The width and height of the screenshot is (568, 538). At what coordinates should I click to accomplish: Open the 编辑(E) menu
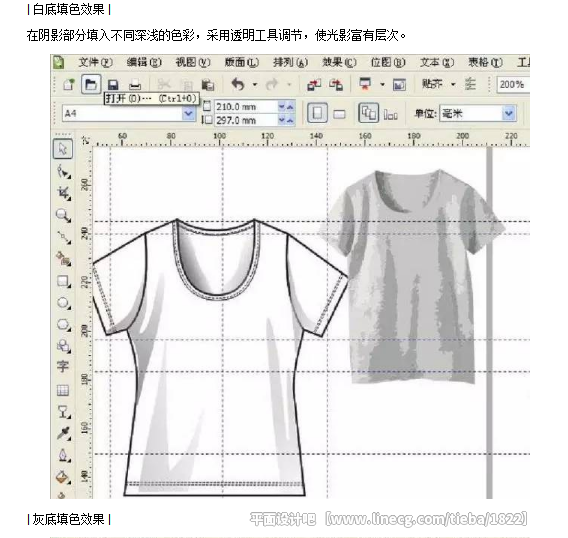tap(144, 62)
